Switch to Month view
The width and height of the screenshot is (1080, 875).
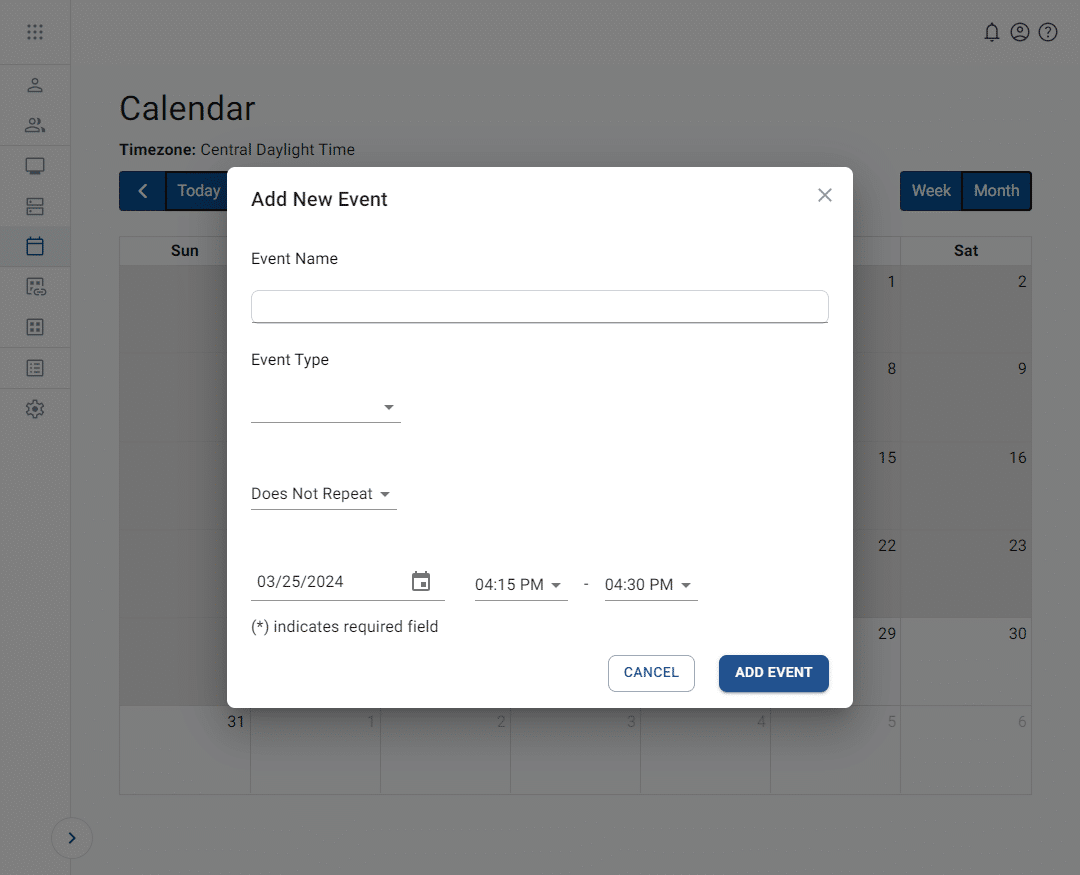996,191
